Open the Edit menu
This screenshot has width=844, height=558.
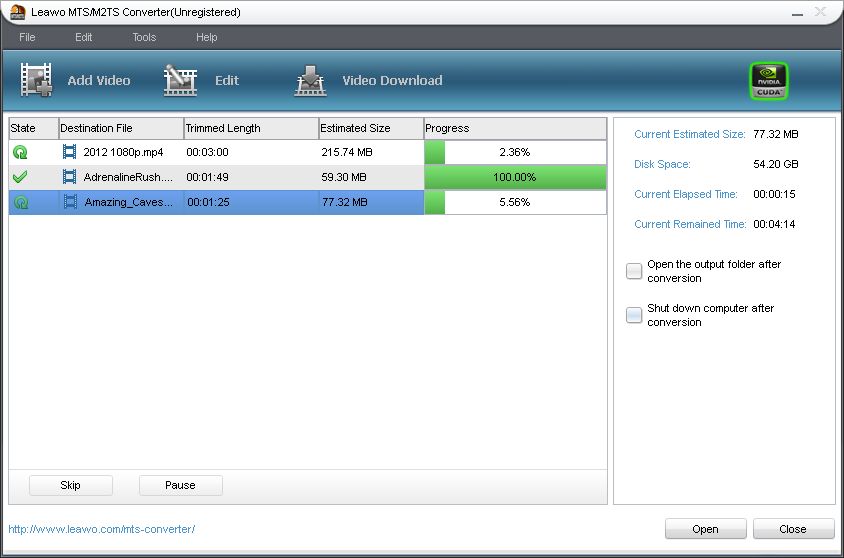83,37
